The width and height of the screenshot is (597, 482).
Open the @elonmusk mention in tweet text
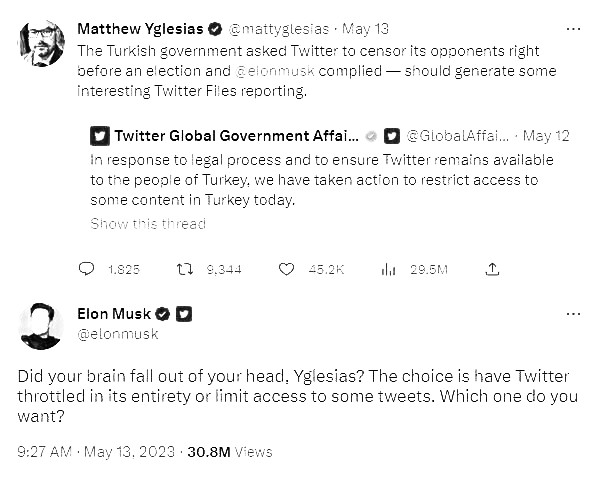point(275,71)
